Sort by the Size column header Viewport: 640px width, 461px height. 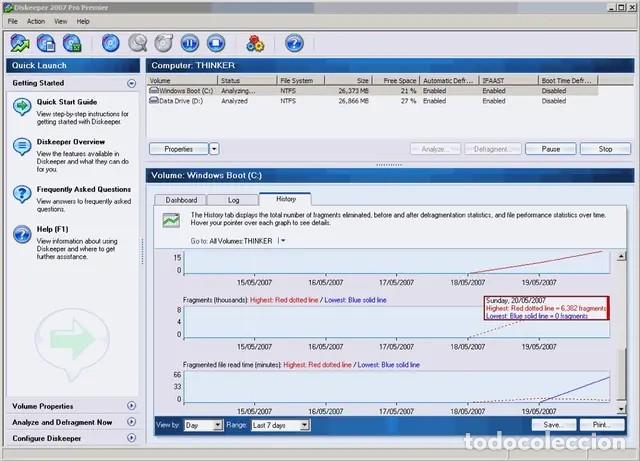click(348, 80)
